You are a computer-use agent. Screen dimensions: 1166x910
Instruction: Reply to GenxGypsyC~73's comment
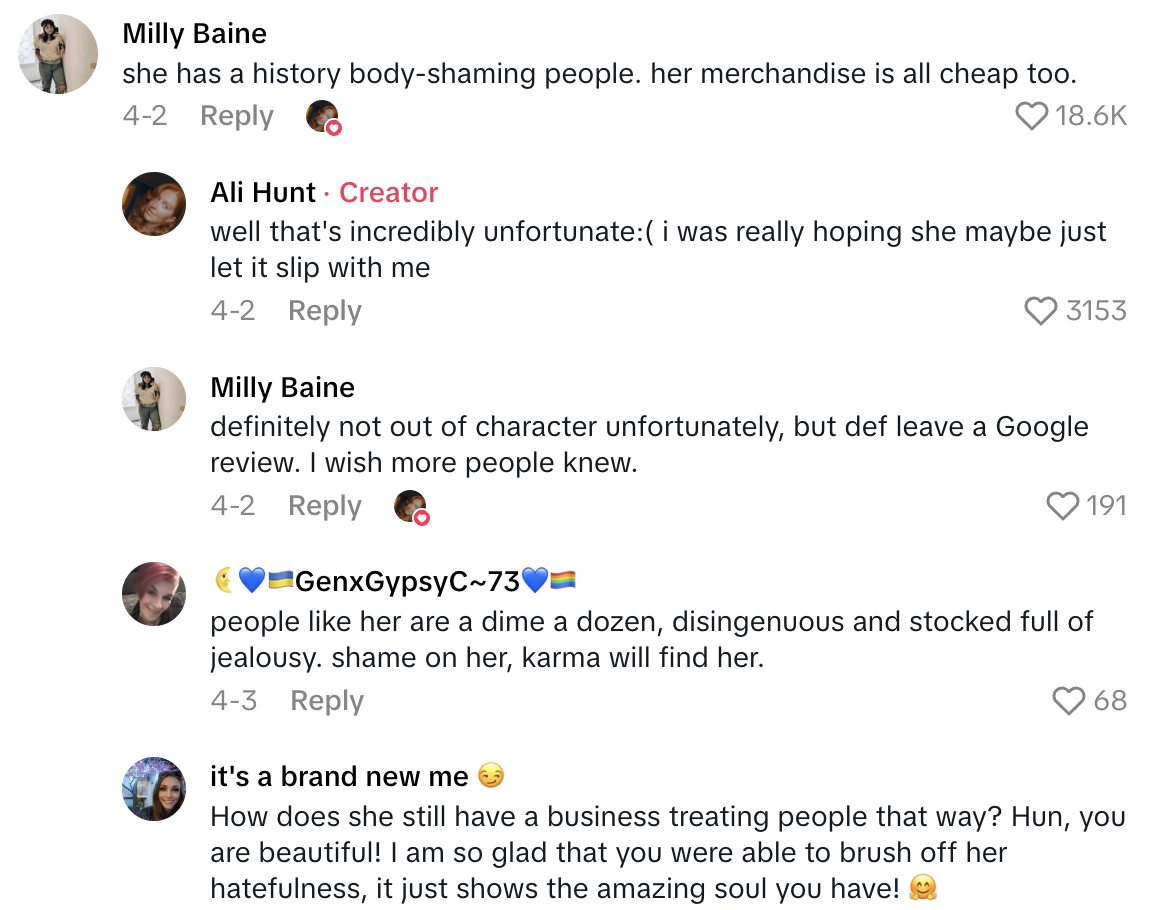[326, 701]
